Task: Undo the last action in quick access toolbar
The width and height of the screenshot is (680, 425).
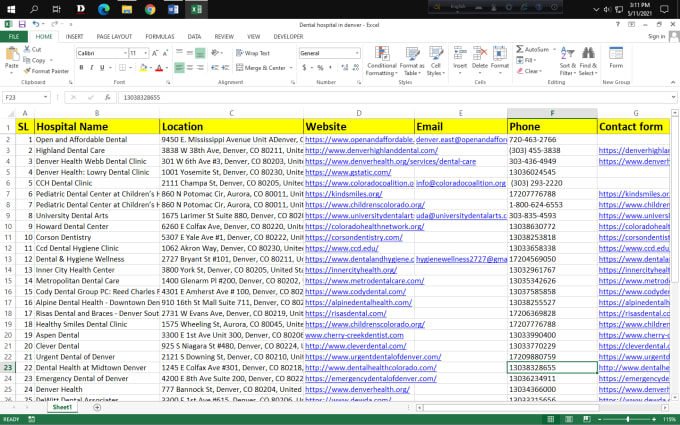Action: point(36,25)
